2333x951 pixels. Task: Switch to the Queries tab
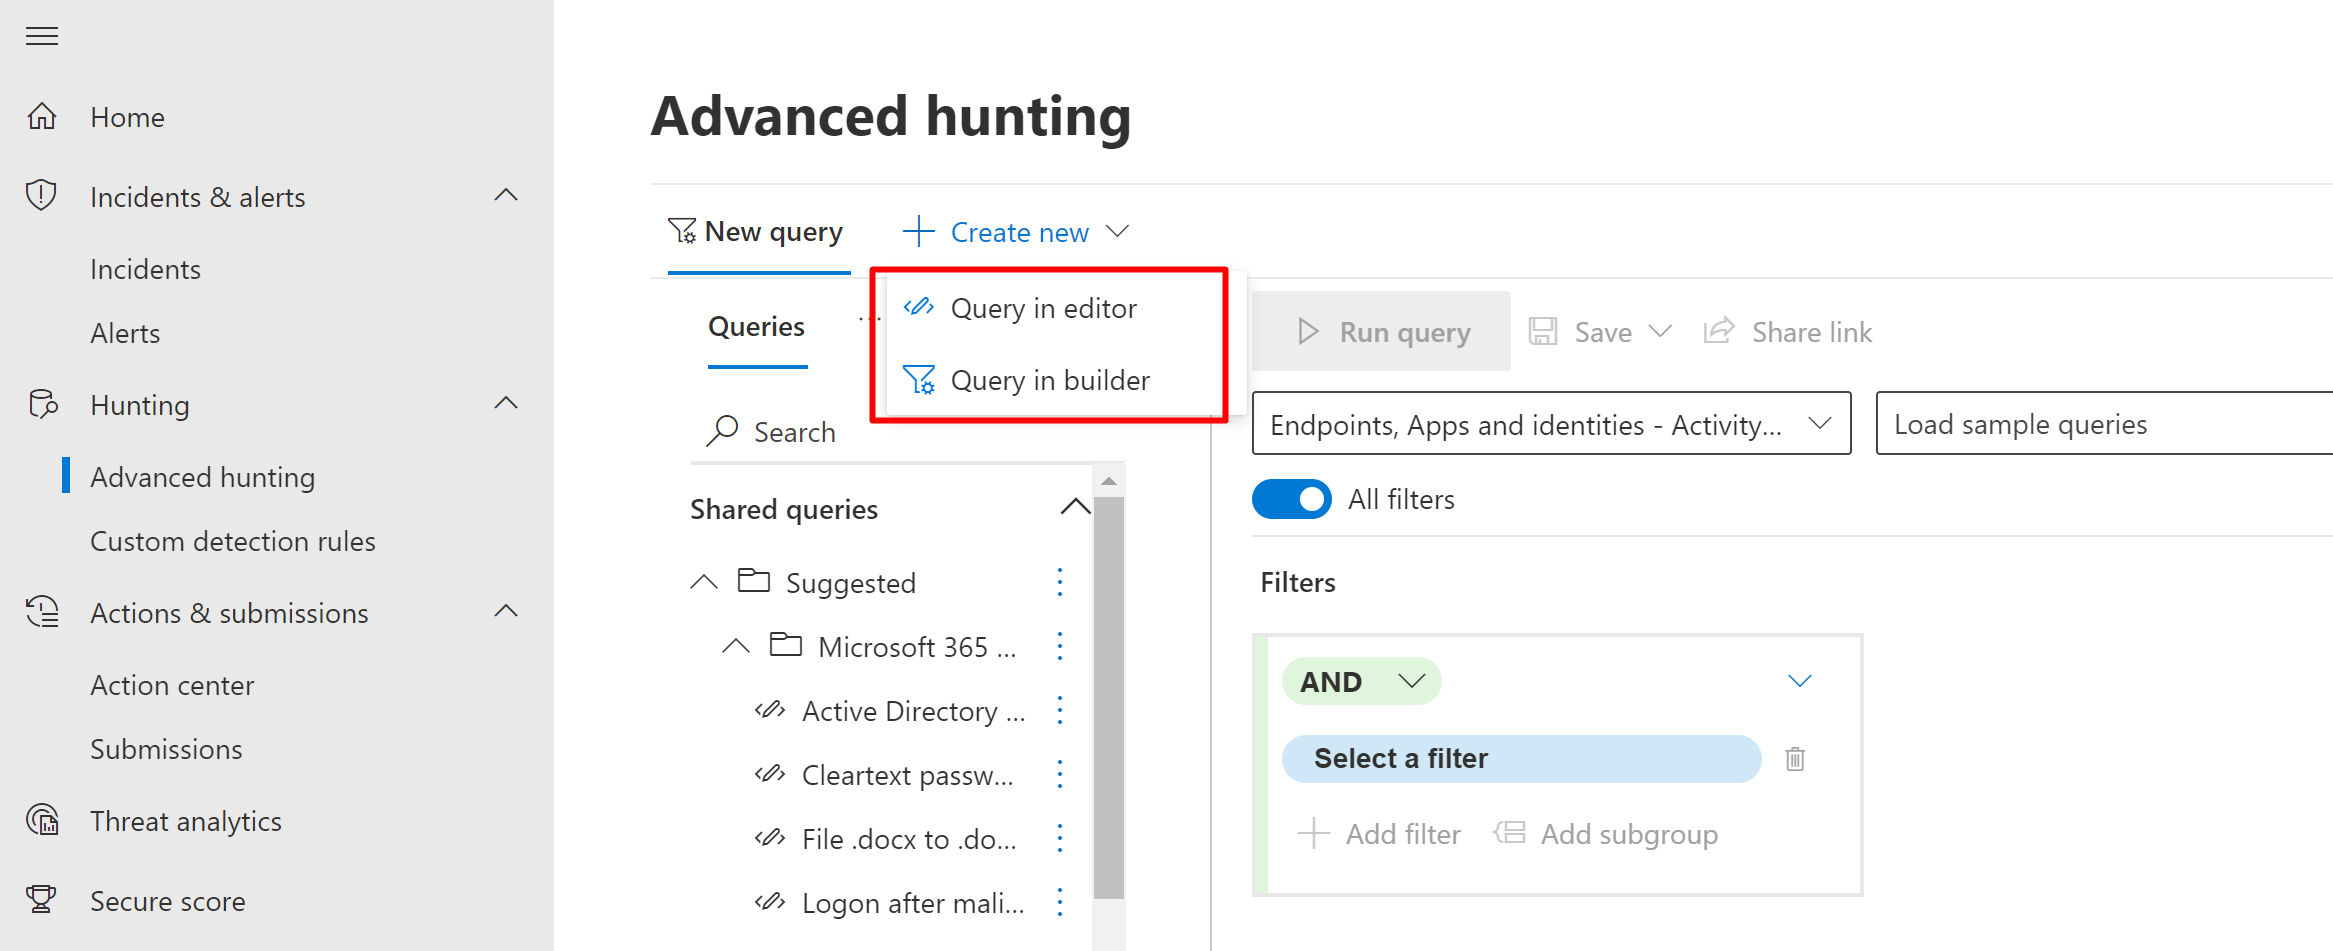click(756, 327)
